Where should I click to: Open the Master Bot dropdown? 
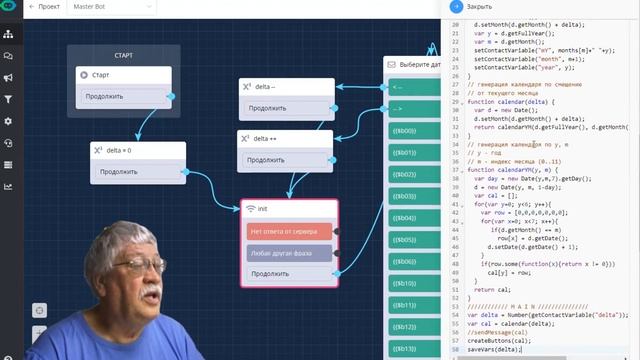click(111, 7)
